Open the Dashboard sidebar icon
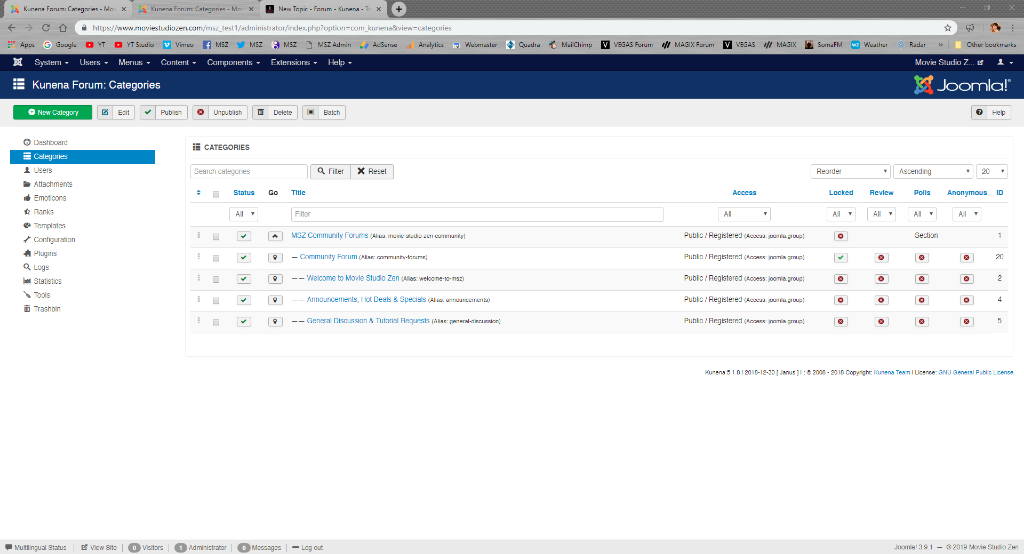 pos(27,143)
